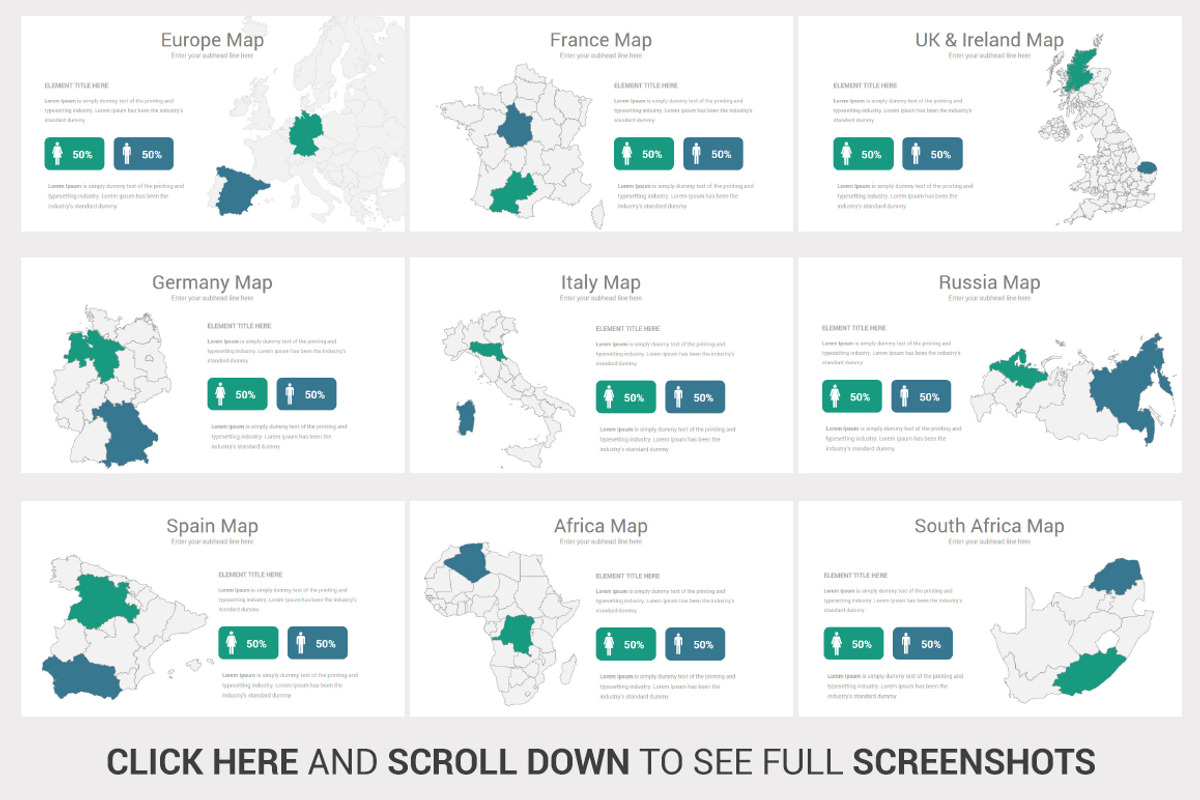Viewport: 1200px width, 800px height.
Task: Click the "France Map" slide title
Action: coord(600,40)
